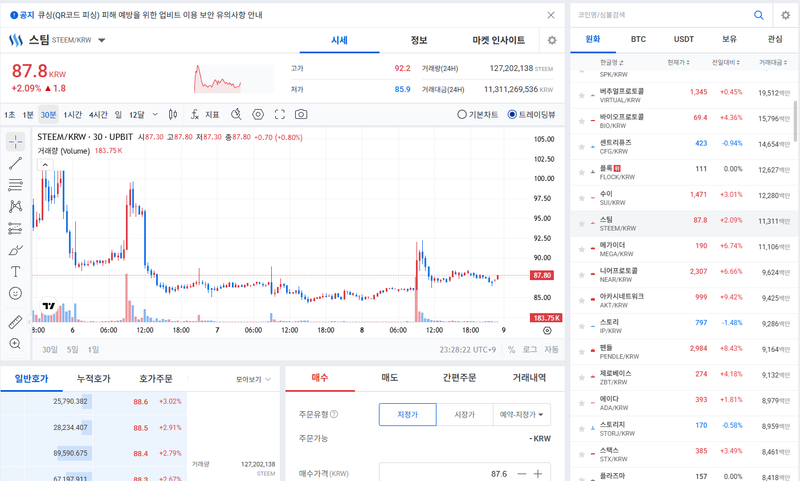This screenshot has width=800, height=481.
Task: Click chart time 23:28:22 UTC+9
Action: (467, 349)
